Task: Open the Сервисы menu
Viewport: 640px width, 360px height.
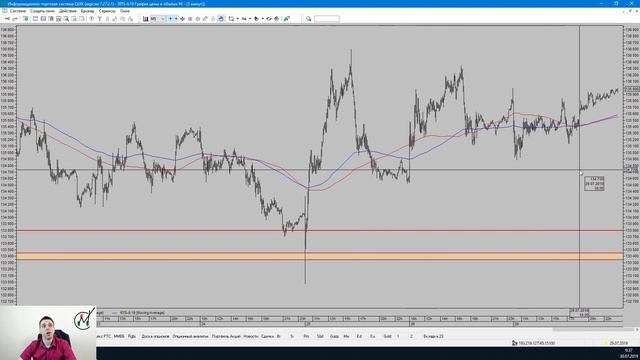Action: click(x=107, y=11)
